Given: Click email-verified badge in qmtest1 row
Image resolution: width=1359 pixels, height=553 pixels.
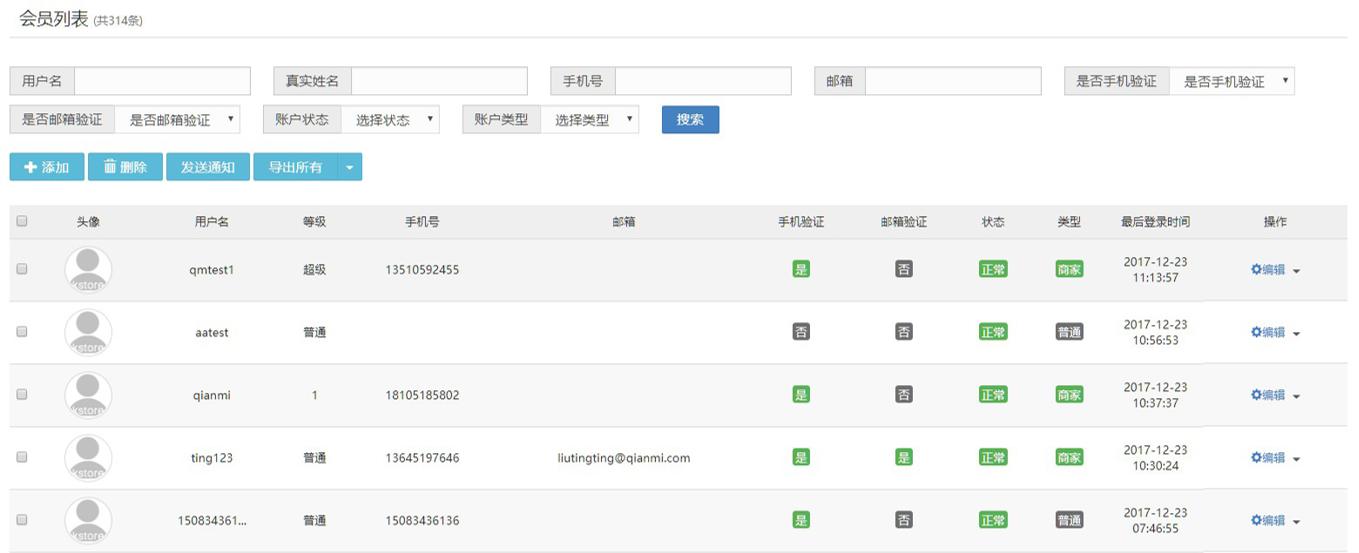Looking at the screenshot, I should (x=904, y=269).
